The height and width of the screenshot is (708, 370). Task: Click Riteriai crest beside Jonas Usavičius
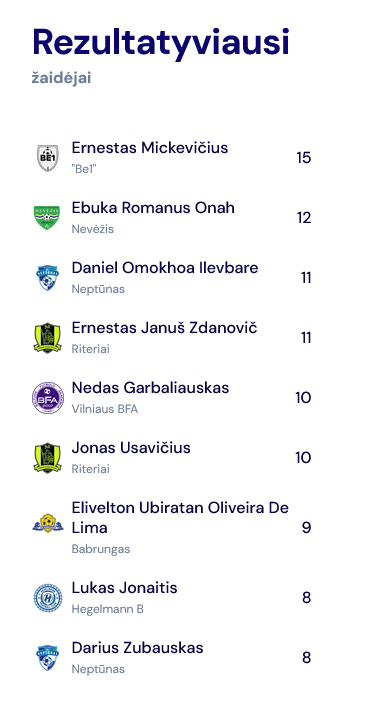tap(47, 458)
